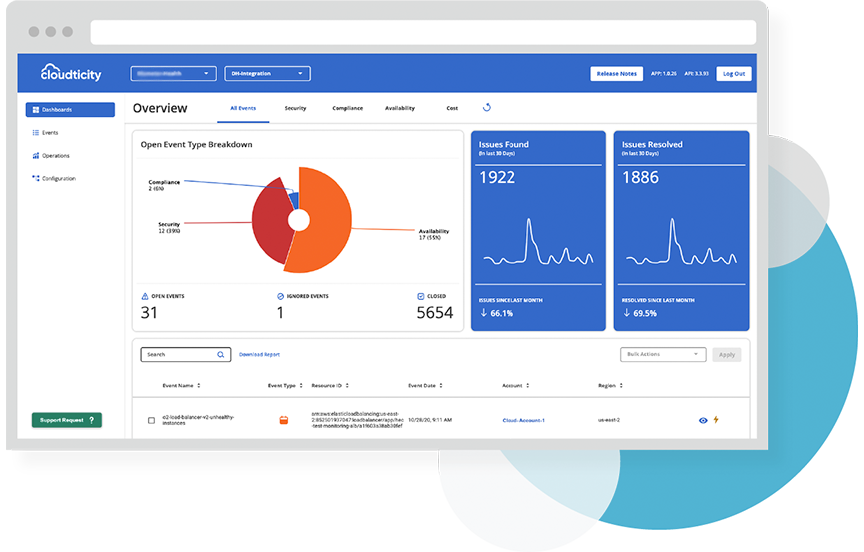Switch to the Security tab
The height and width of the screenshot is (552, 864).
[295, 109]
